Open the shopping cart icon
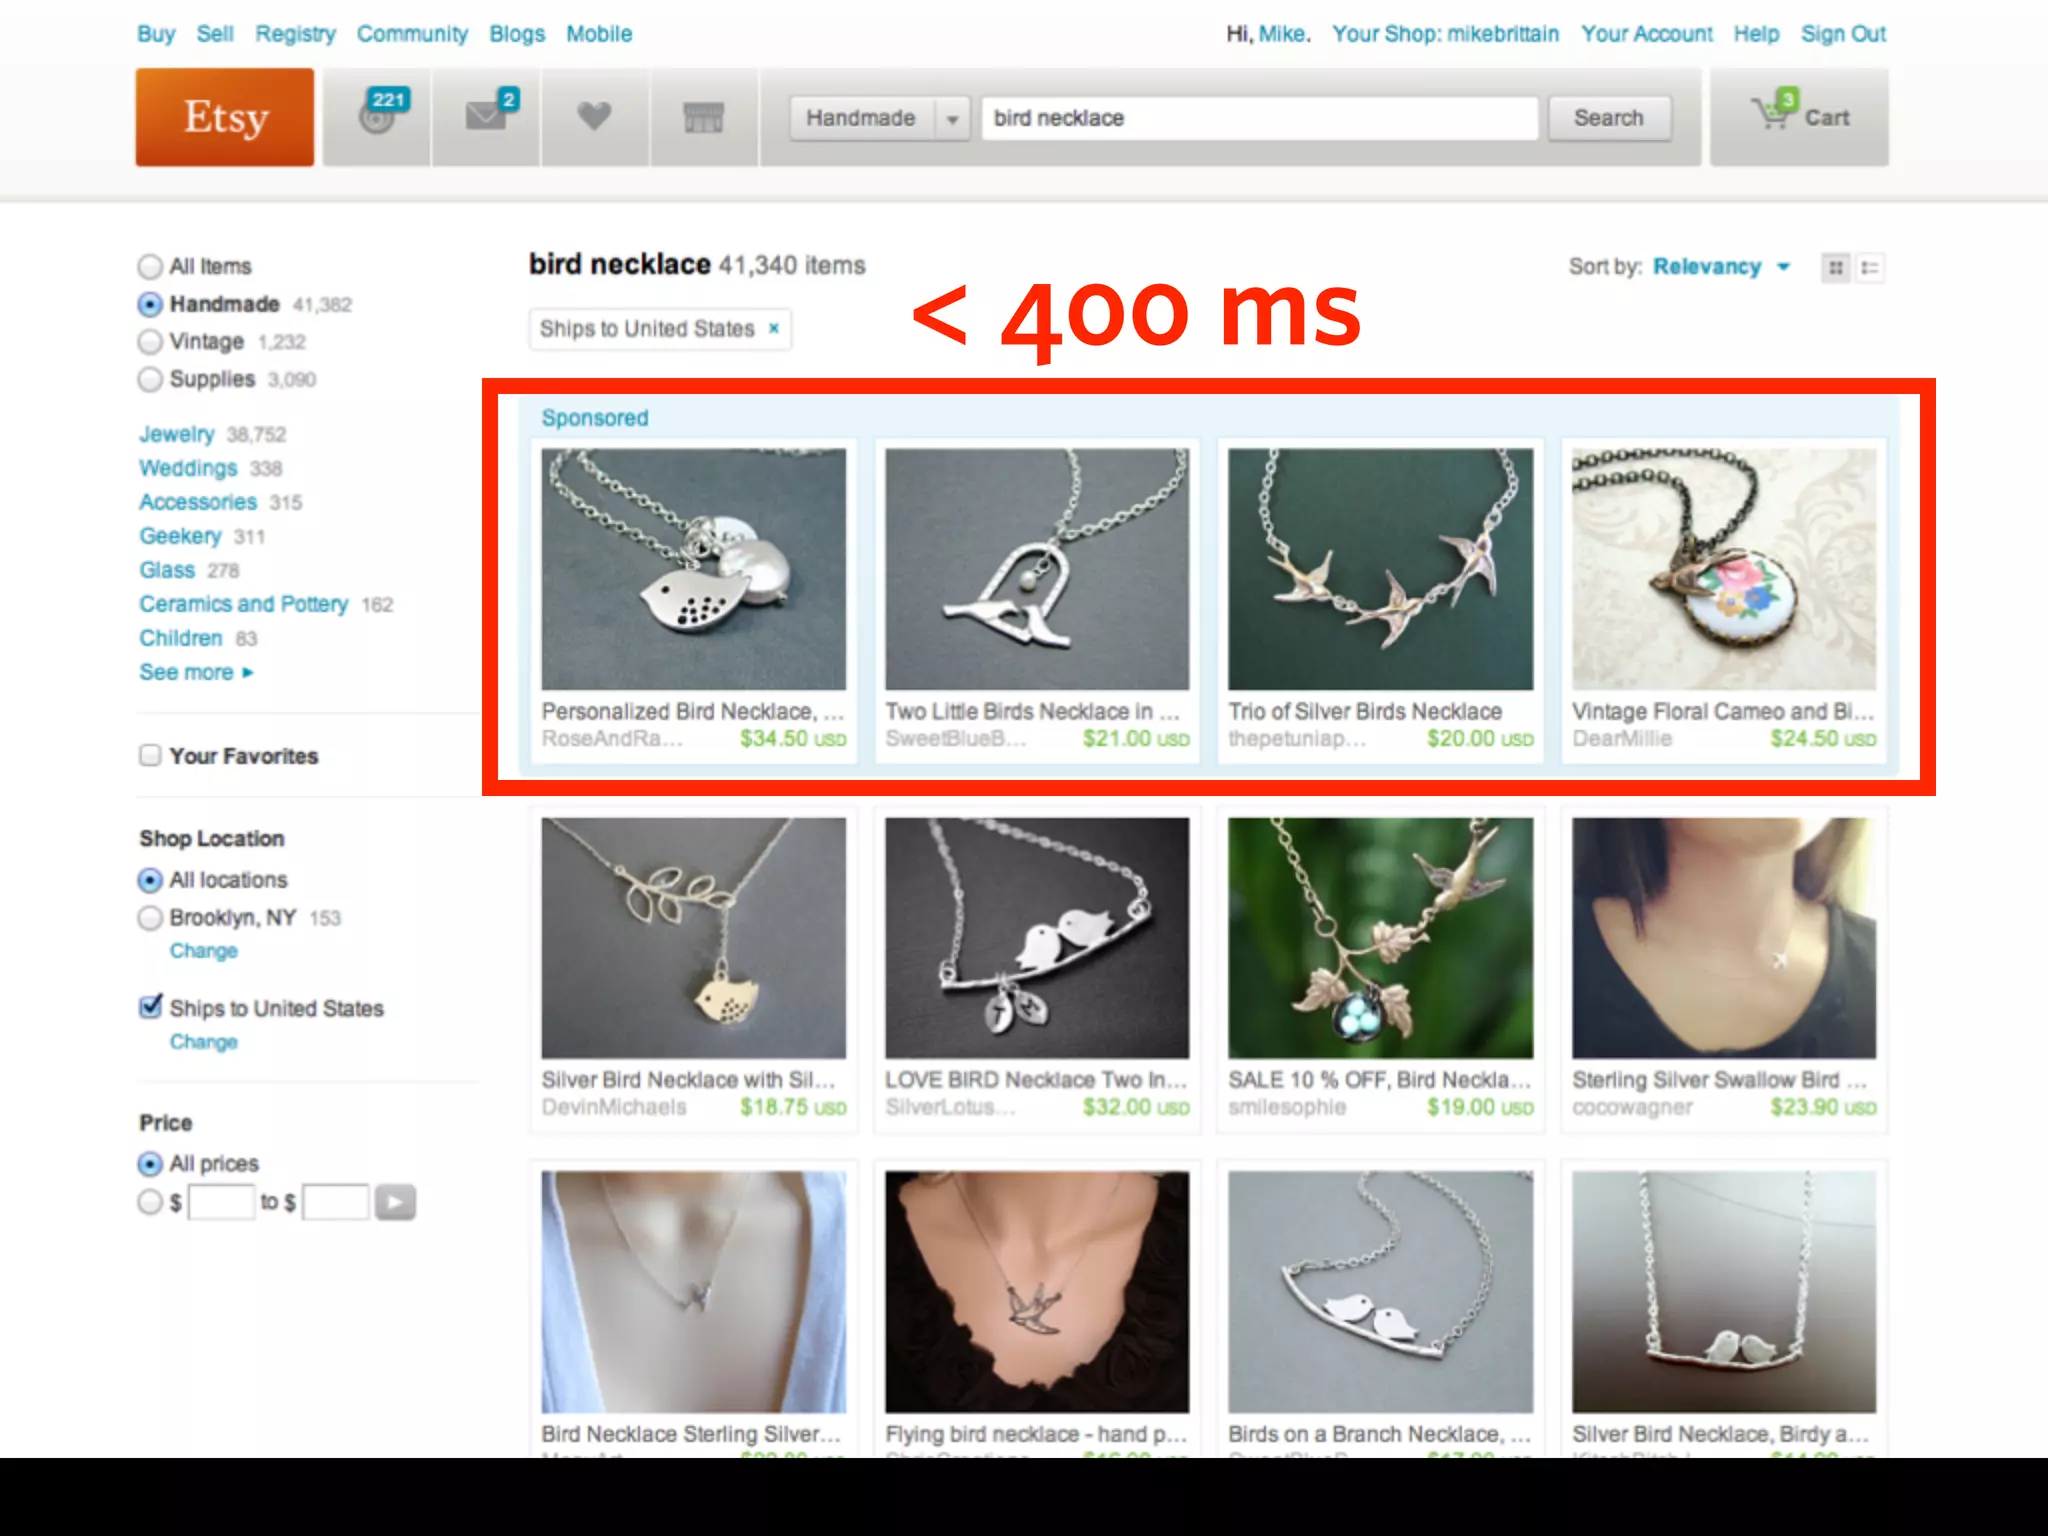Image resolution: width=2048 pixels, height=1536 pixels. [x=1799, y=117]
